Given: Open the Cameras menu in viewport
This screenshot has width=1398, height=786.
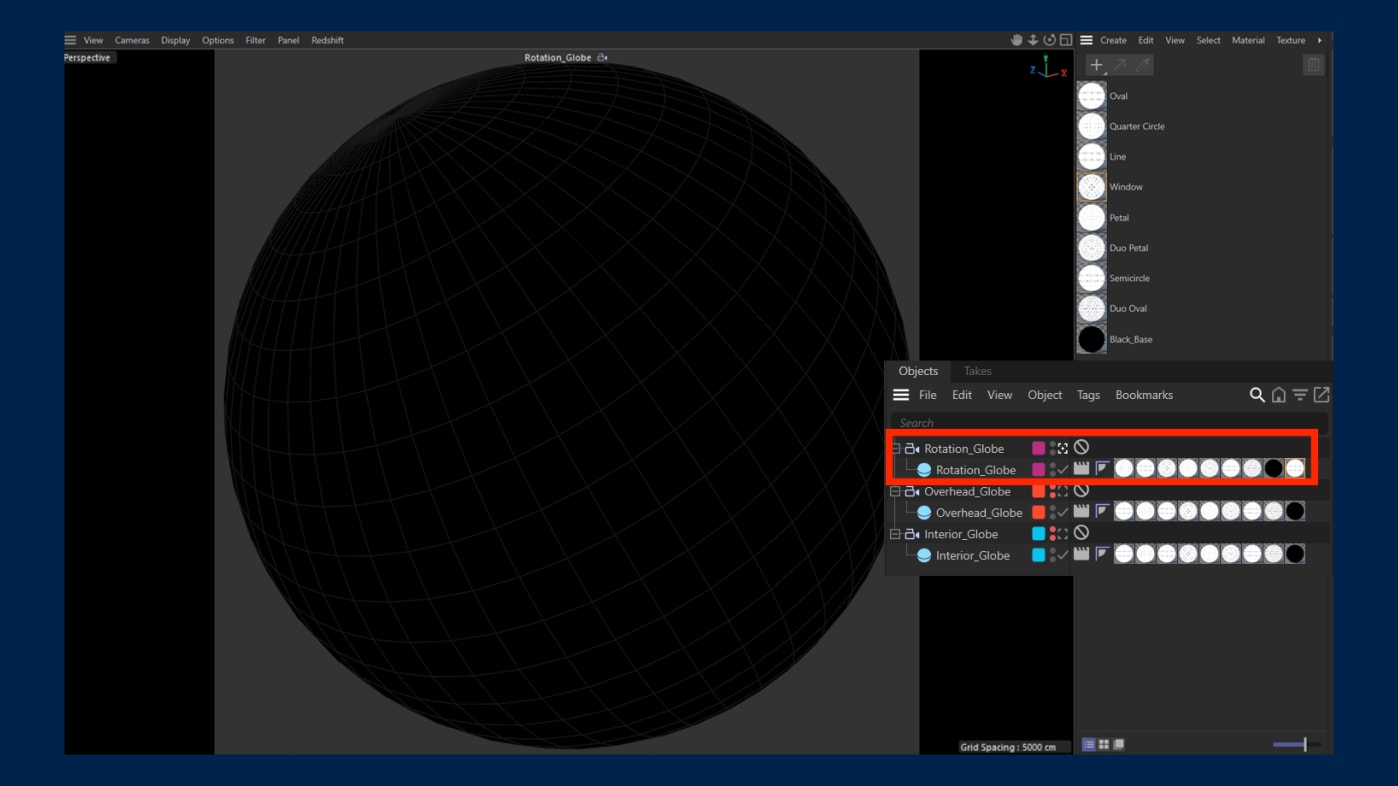Looking at the screenshot, I should tap(132, 40).
